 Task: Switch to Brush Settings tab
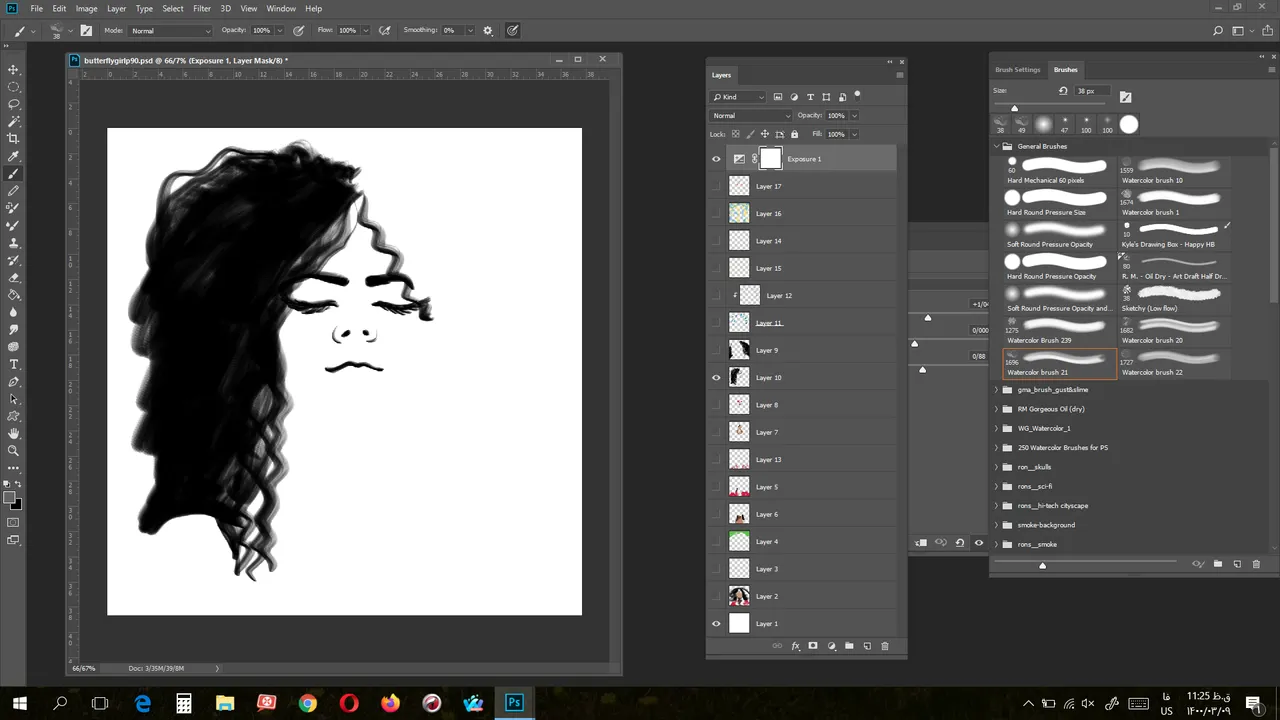click(x=1017, y=70)
